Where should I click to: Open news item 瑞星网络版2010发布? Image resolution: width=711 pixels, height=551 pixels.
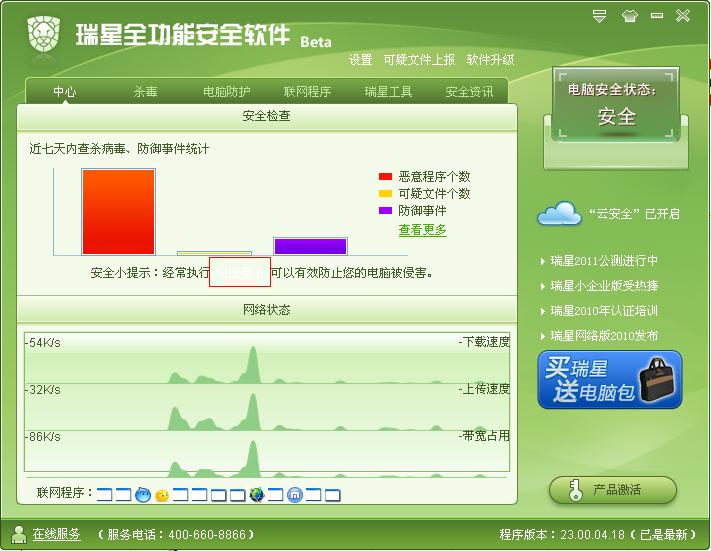(x=604, y=336)
